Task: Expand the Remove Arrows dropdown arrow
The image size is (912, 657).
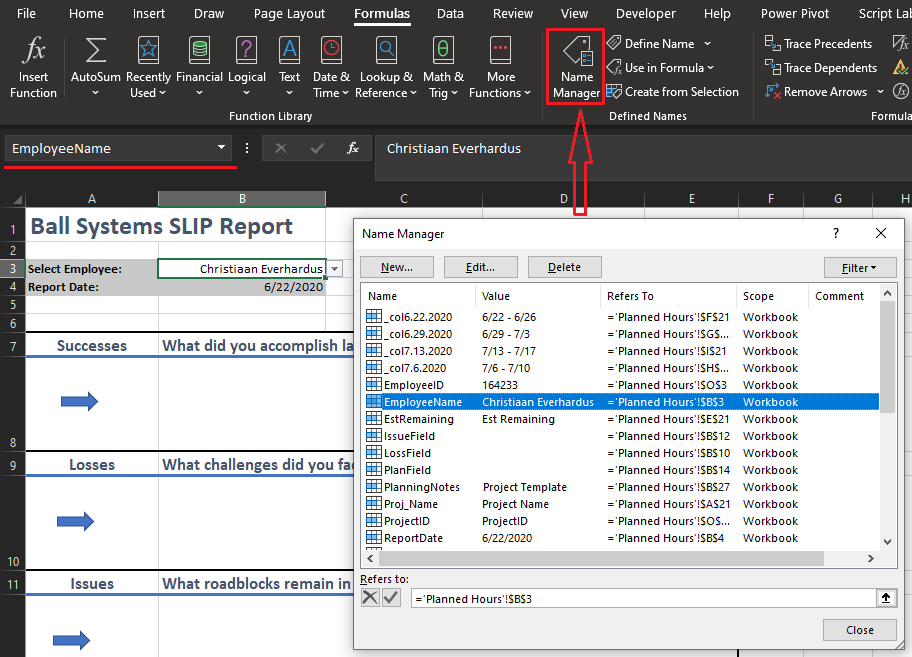Action: [x=880, y=92]
